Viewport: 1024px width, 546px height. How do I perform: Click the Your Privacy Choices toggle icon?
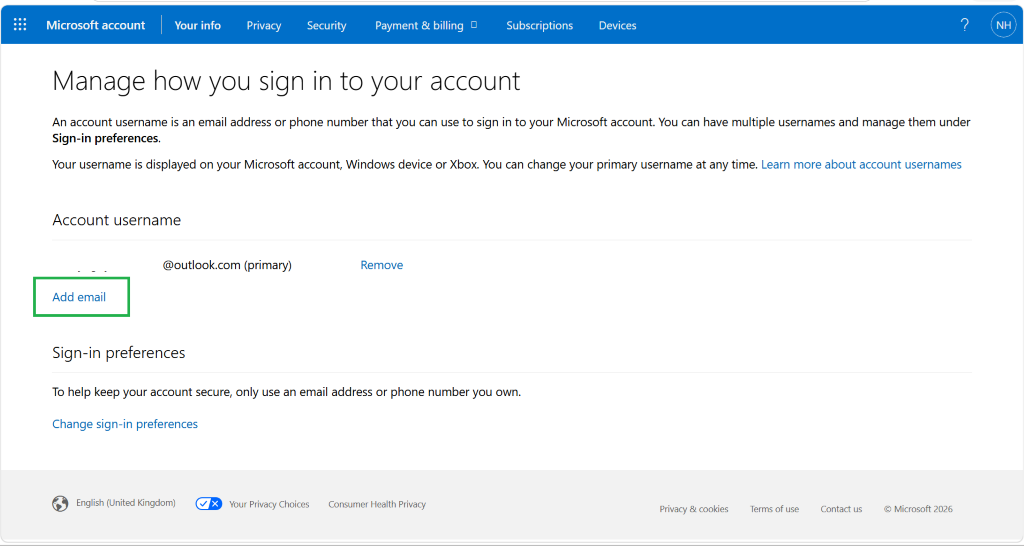coord(209,504)
